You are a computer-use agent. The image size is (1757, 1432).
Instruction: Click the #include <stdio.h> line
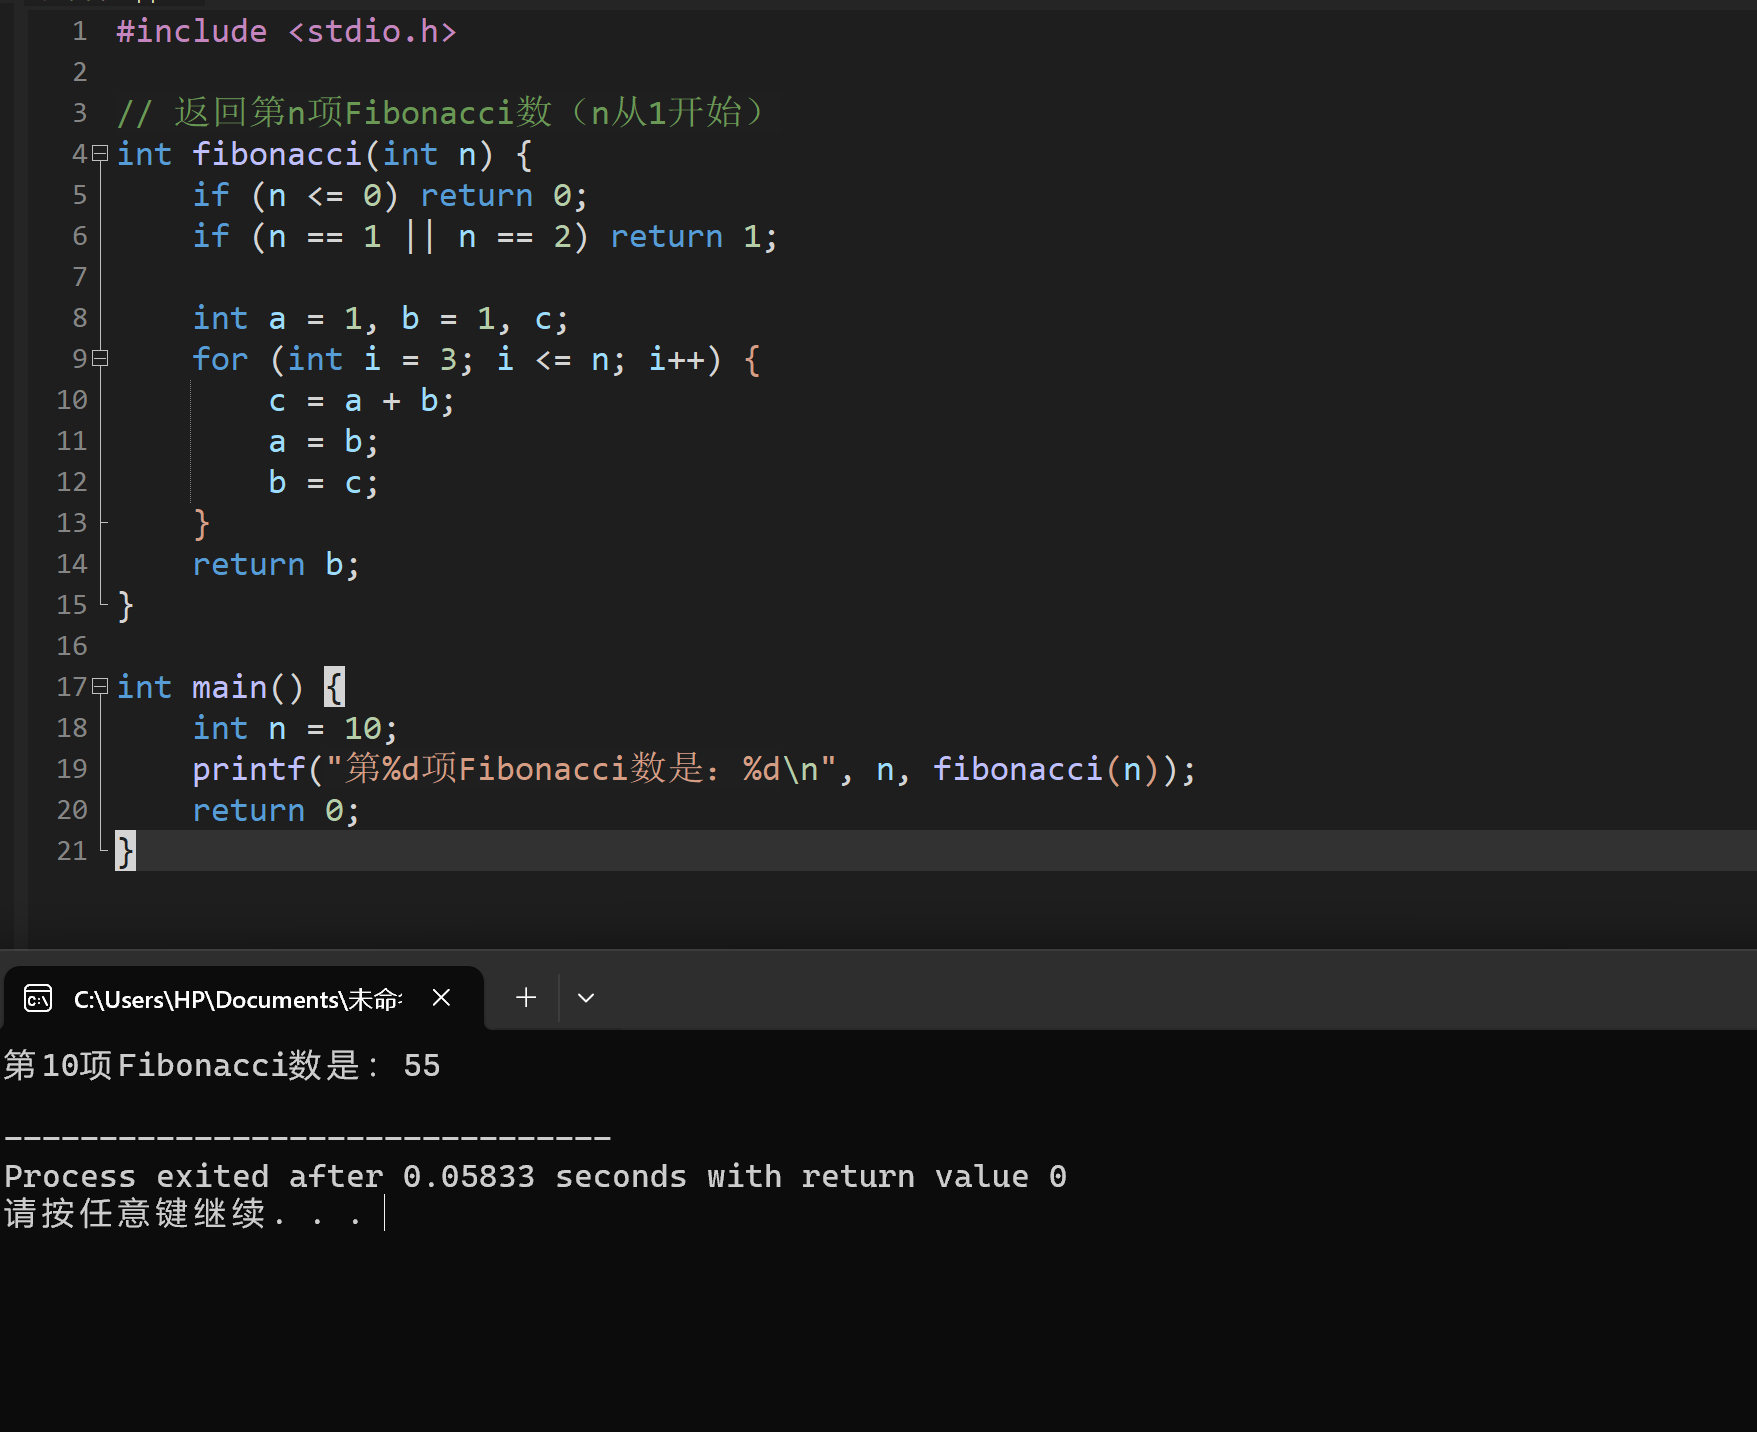[x=286, y=32]
